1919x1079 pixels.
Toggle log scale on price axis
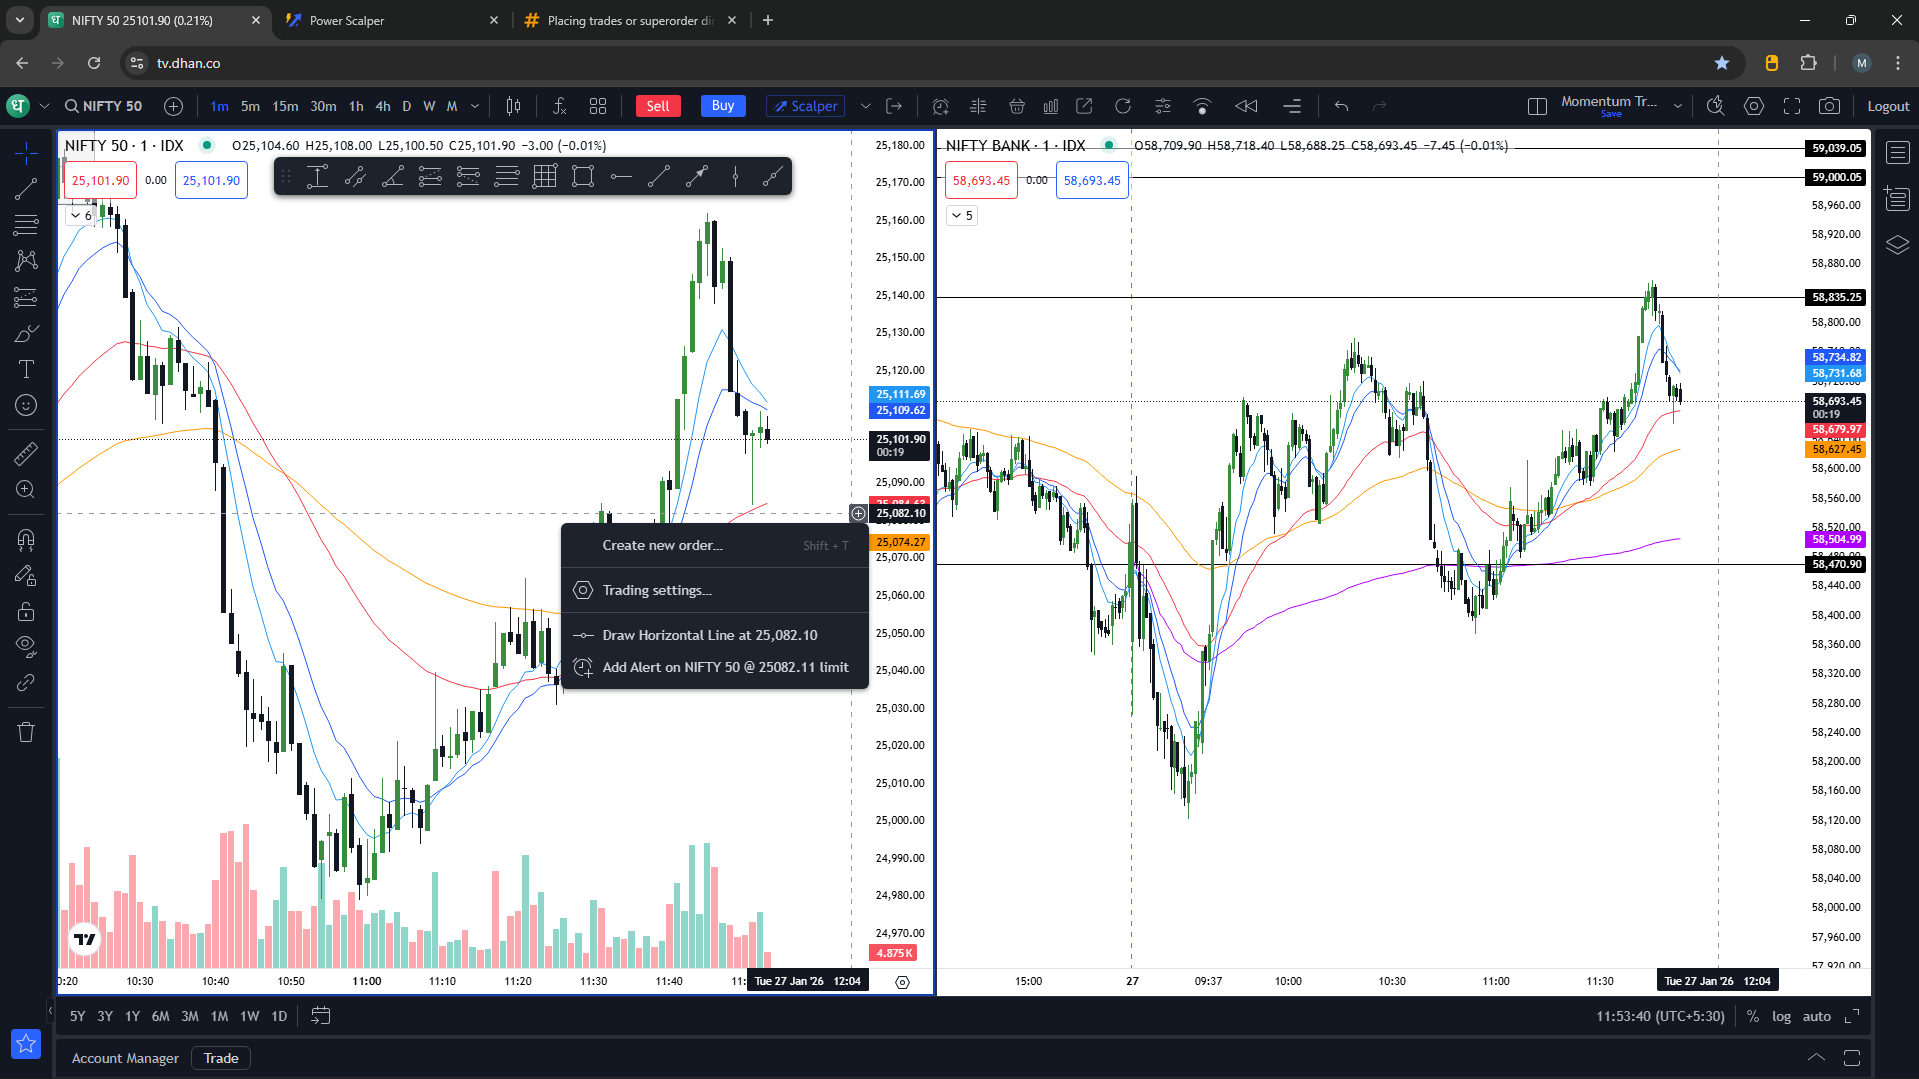[x=1781, y=1016]
